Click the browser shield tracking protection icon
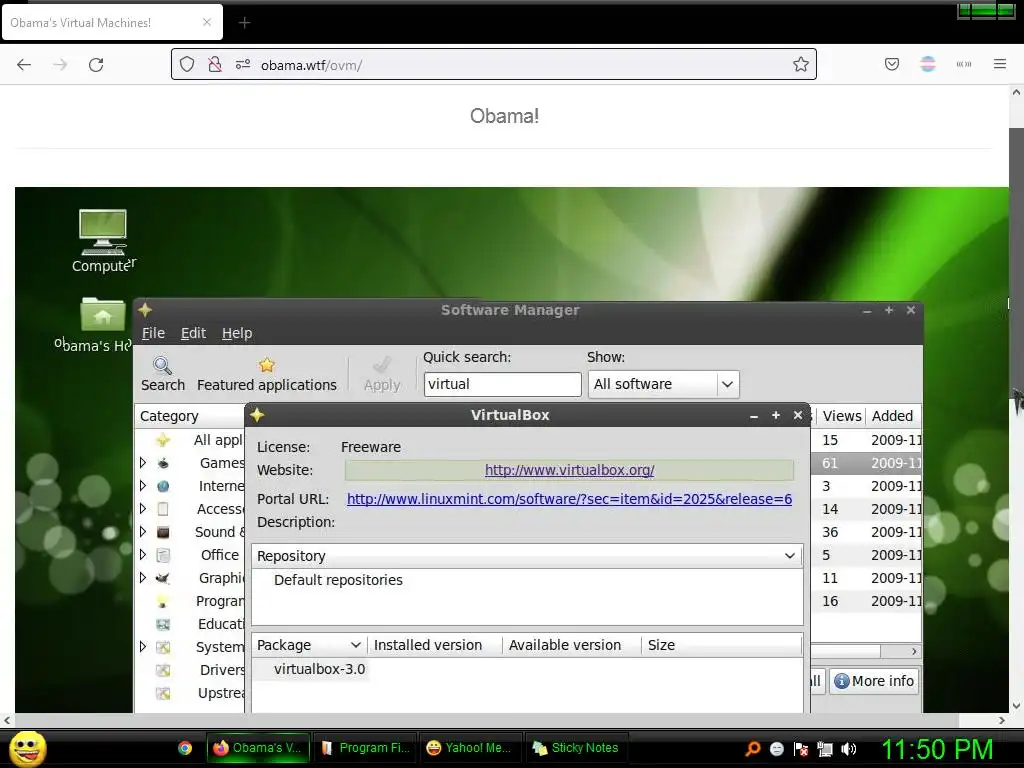 [187, 64]
